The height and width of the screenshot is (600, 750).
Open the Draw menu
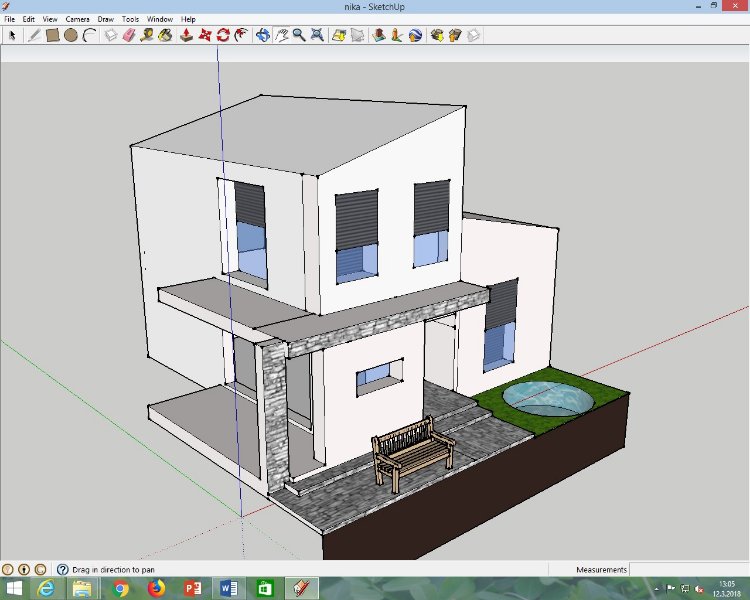(x=105, y=19)
